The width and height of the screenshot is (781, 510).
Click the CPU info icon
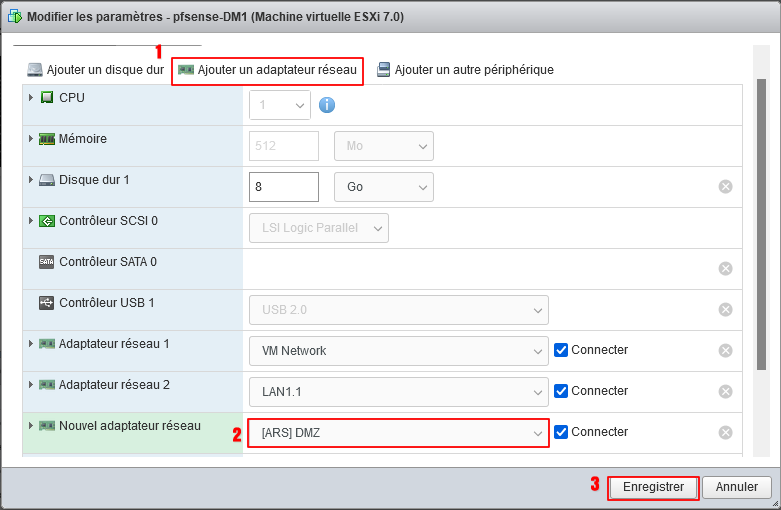(x=327, y=105)
